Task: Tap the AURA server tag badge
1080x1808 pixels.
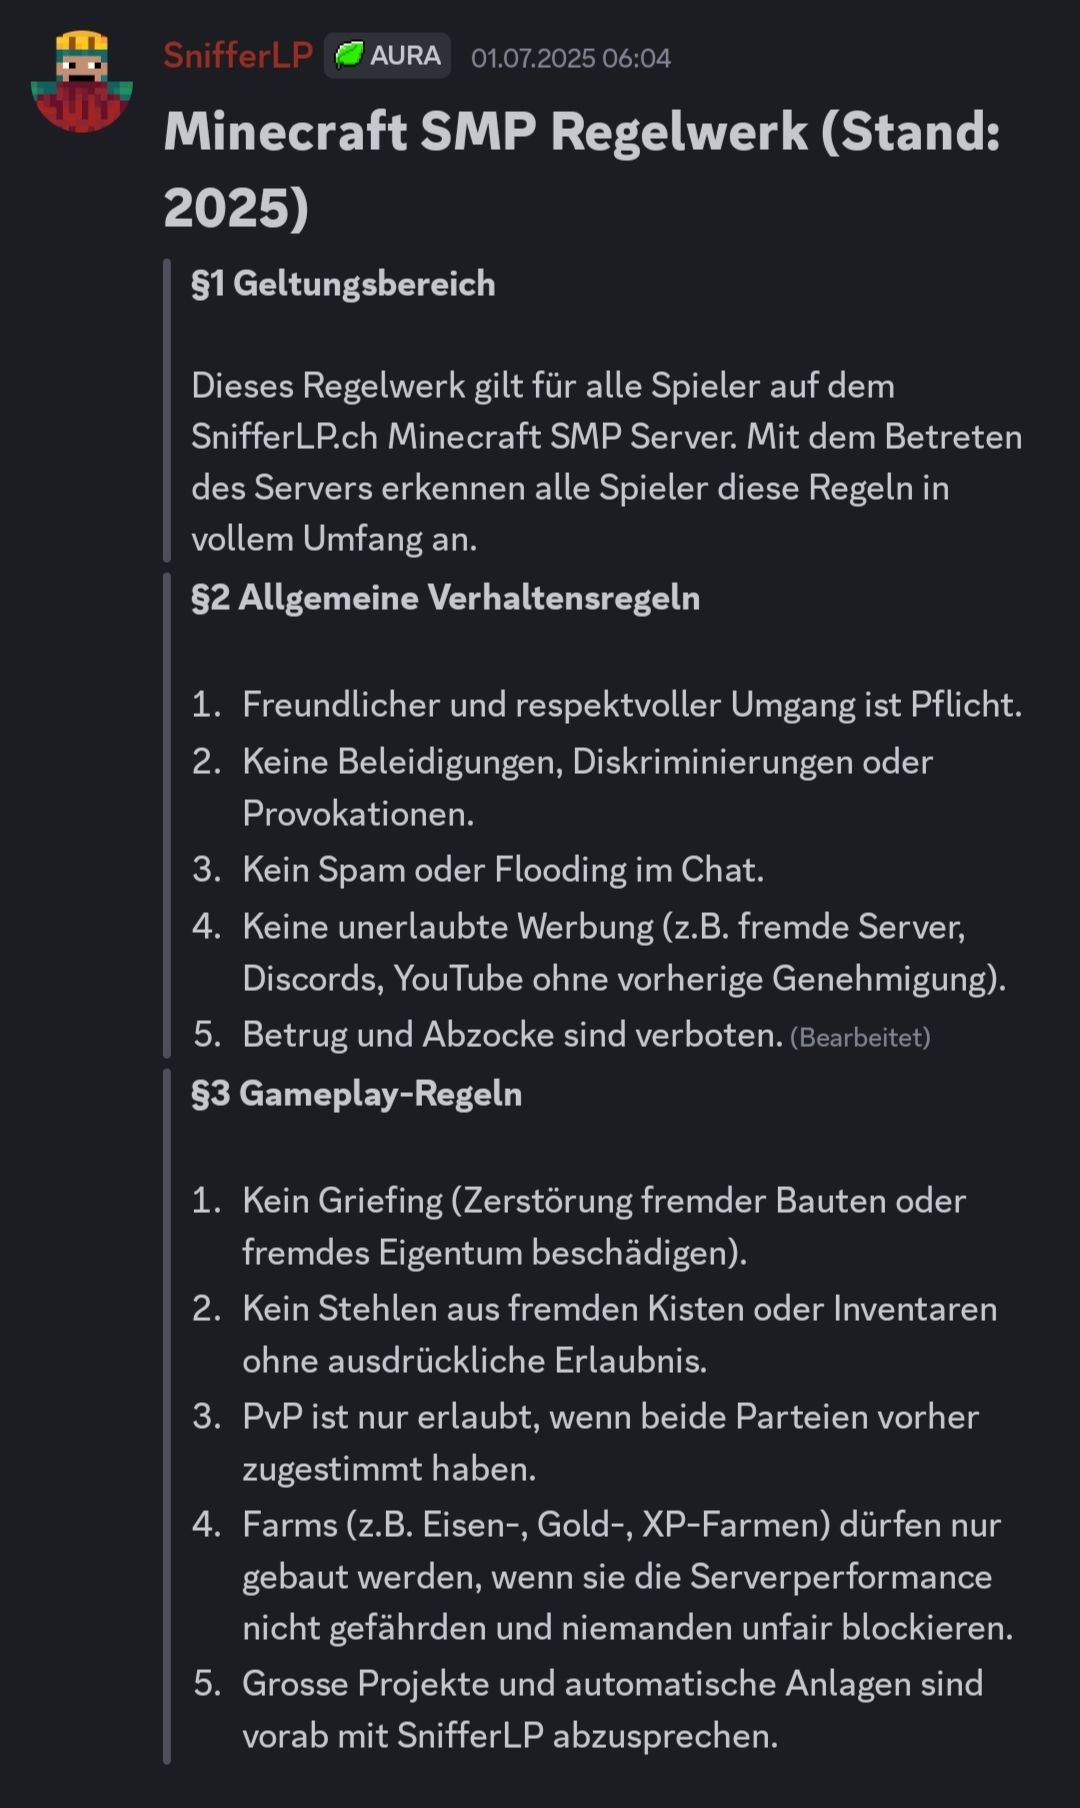Action: click(387, 55)
